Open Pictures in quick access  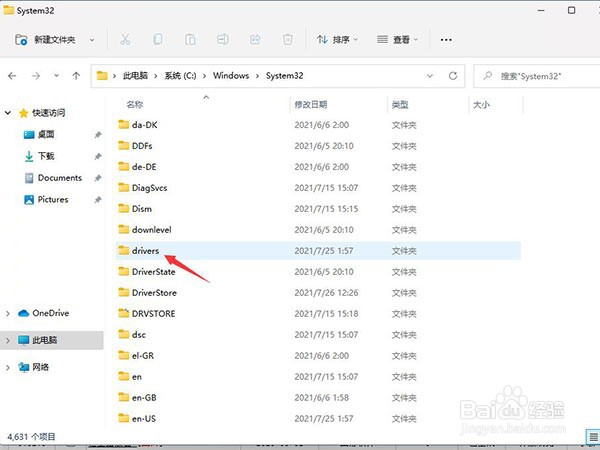click(x=46, y=200)
